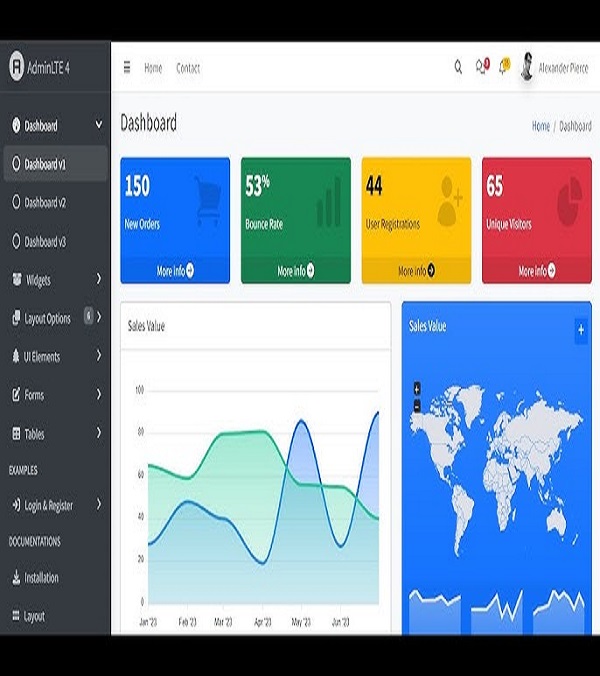600x676 pixels.
Task: Expand the Layout Options sidebar menu
Action: [x=98, y=318]
